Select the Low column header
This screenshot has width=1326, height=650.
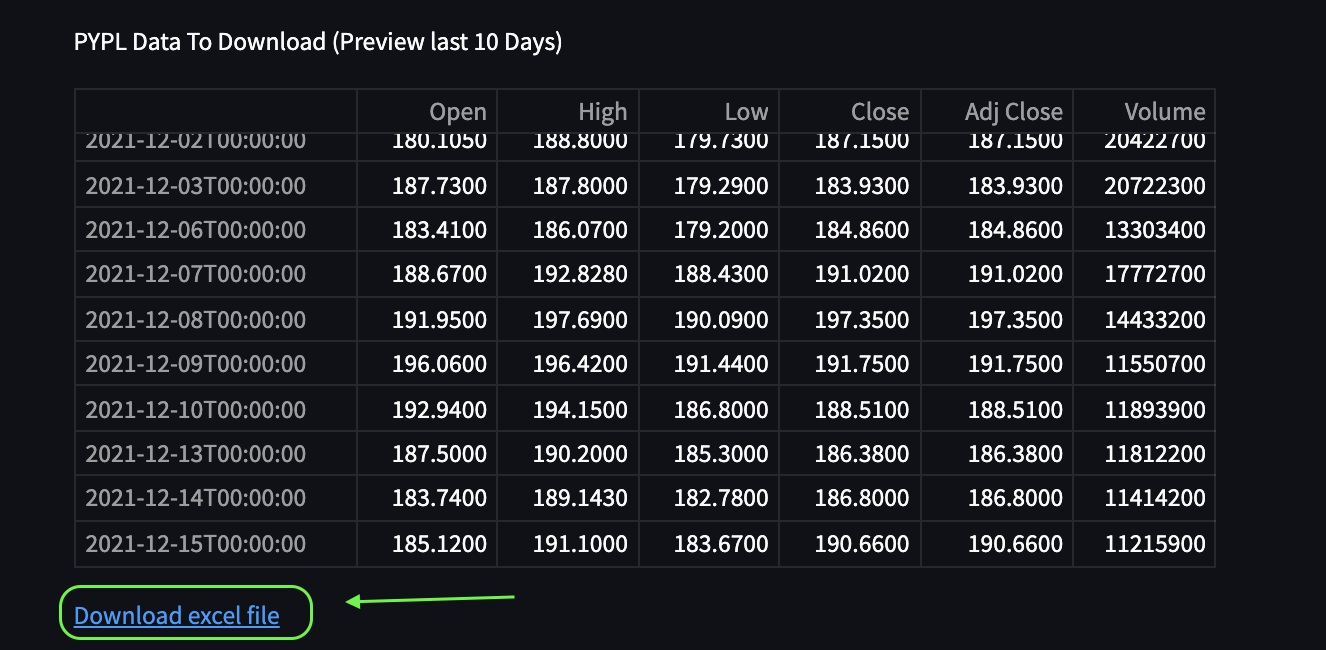[746, 111]
